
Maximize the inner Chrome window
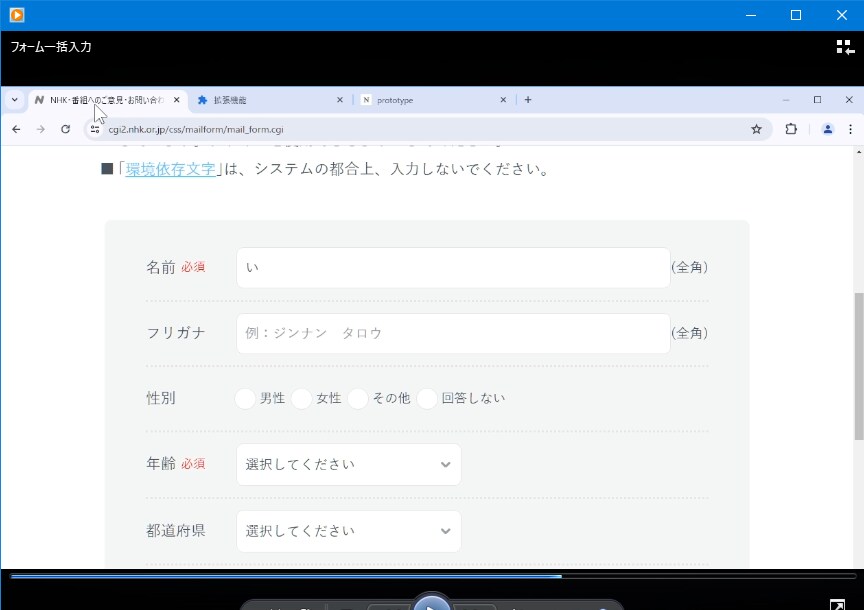(817, 100)
